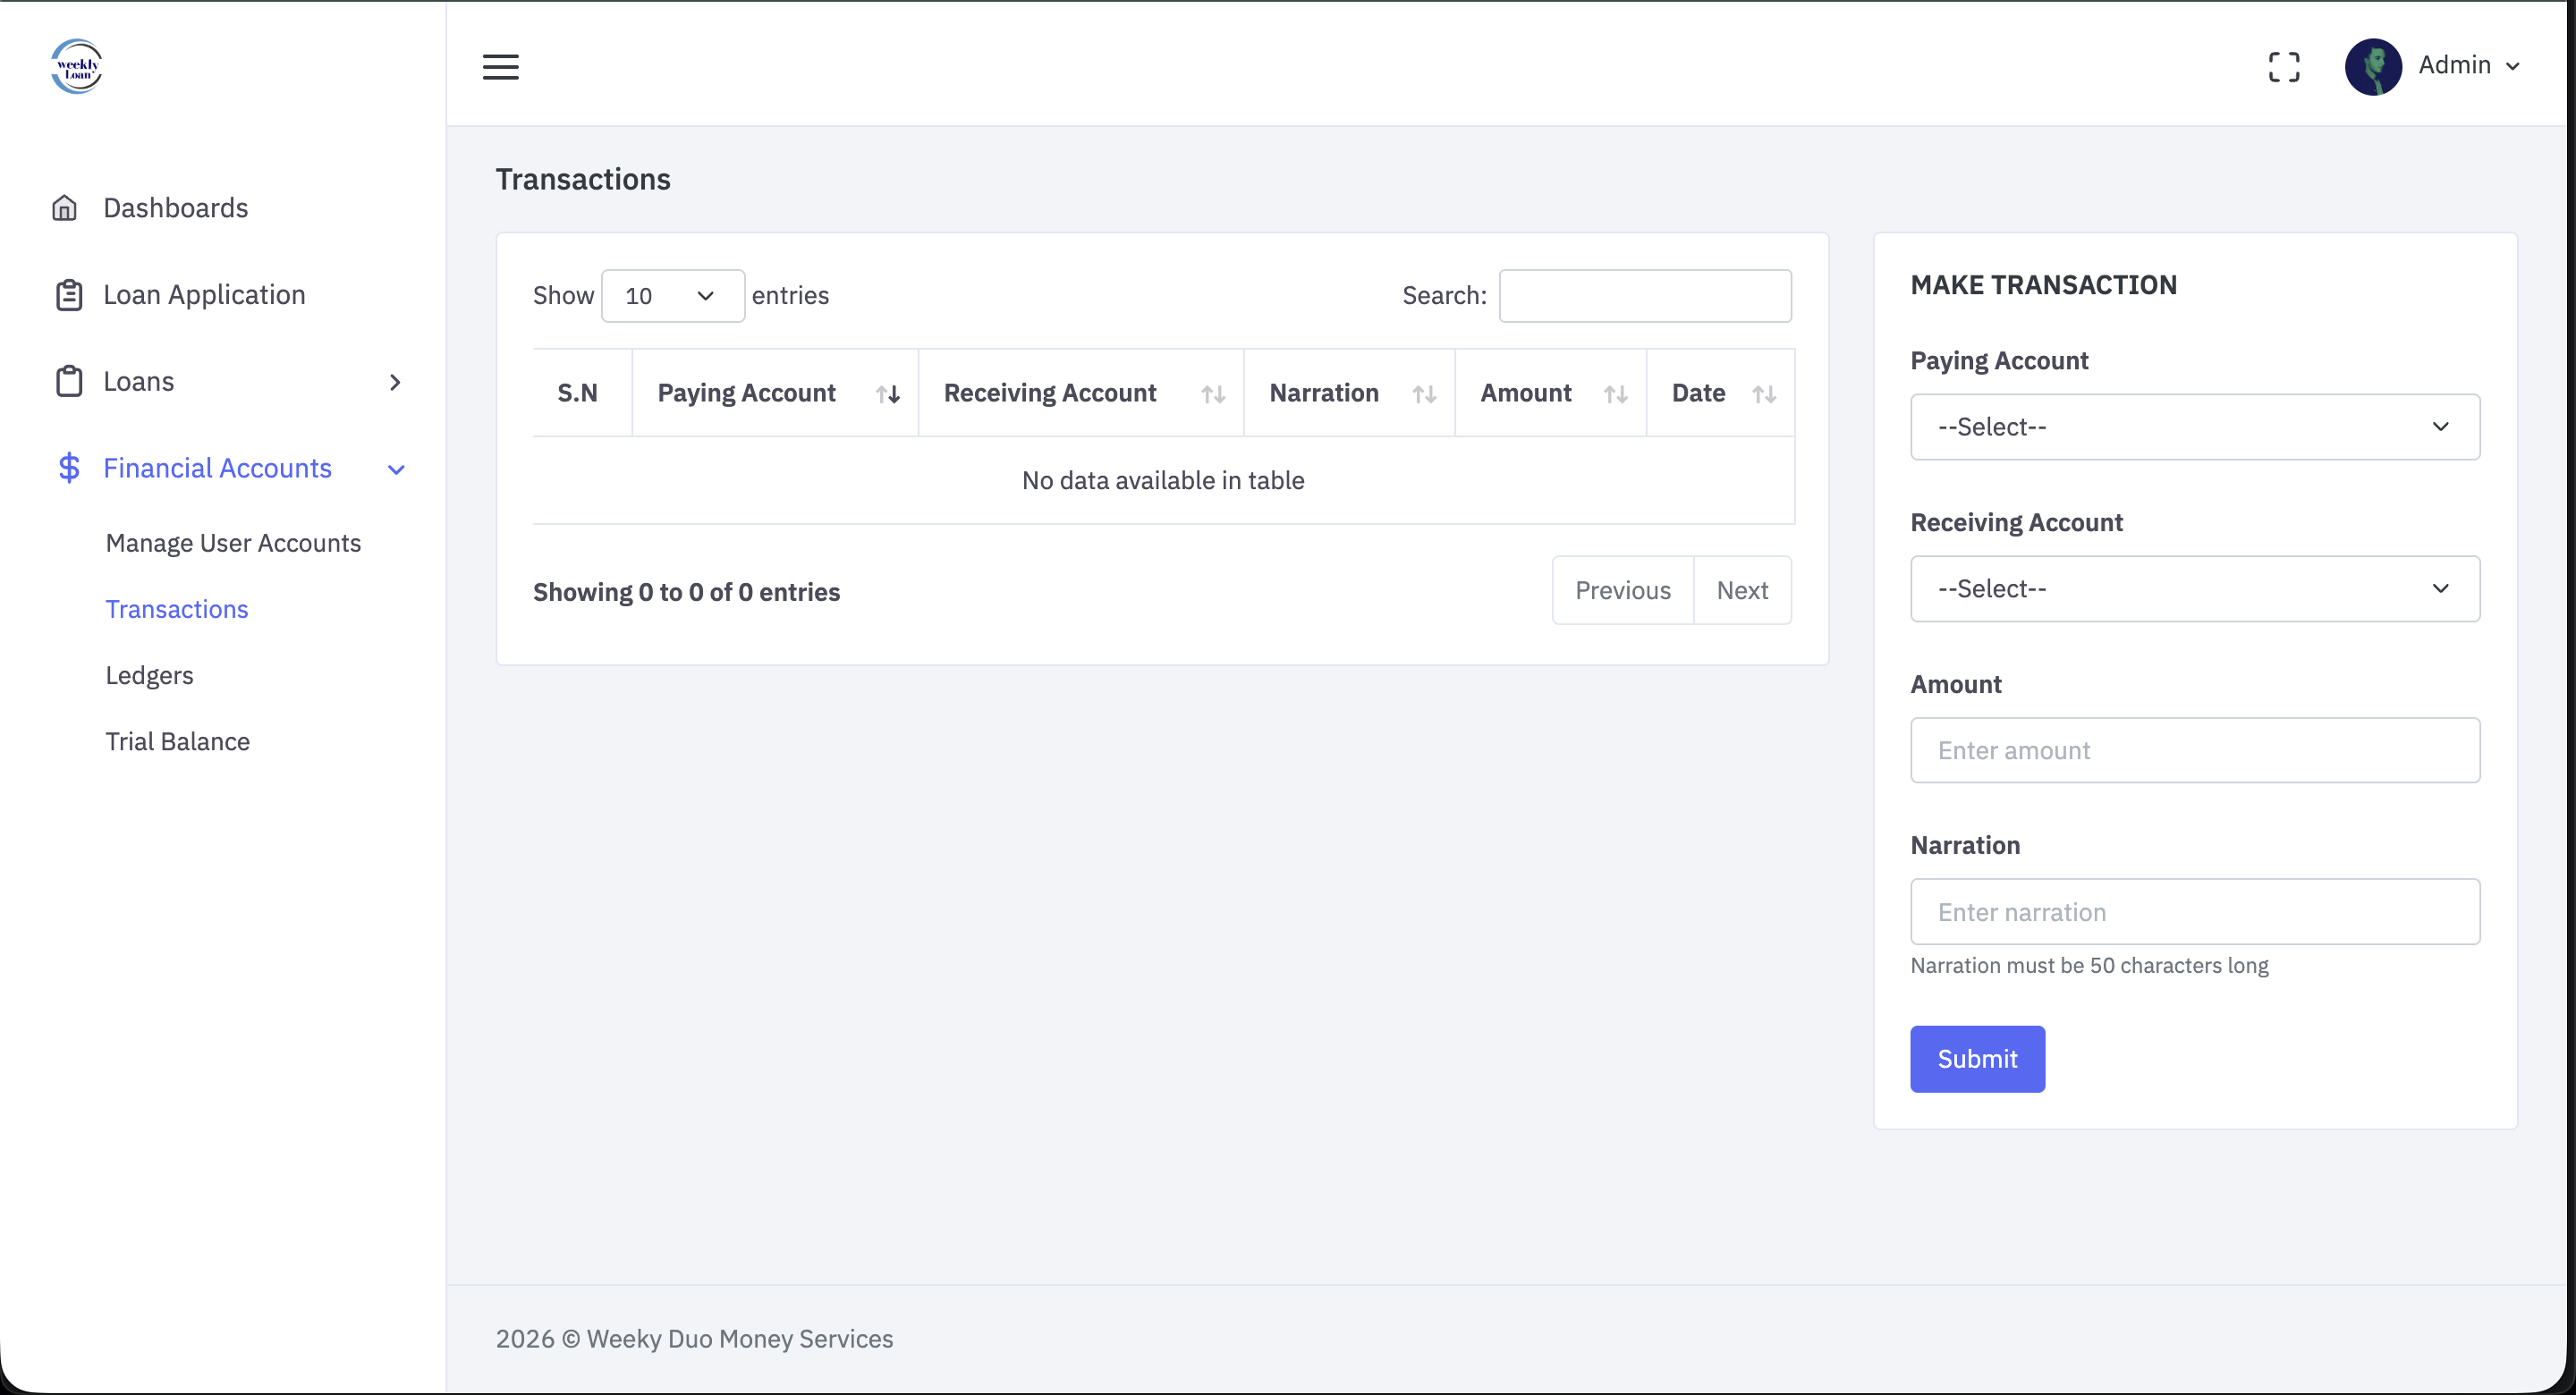
Task: Open the Admin user dropdown
Action: 2468,66
